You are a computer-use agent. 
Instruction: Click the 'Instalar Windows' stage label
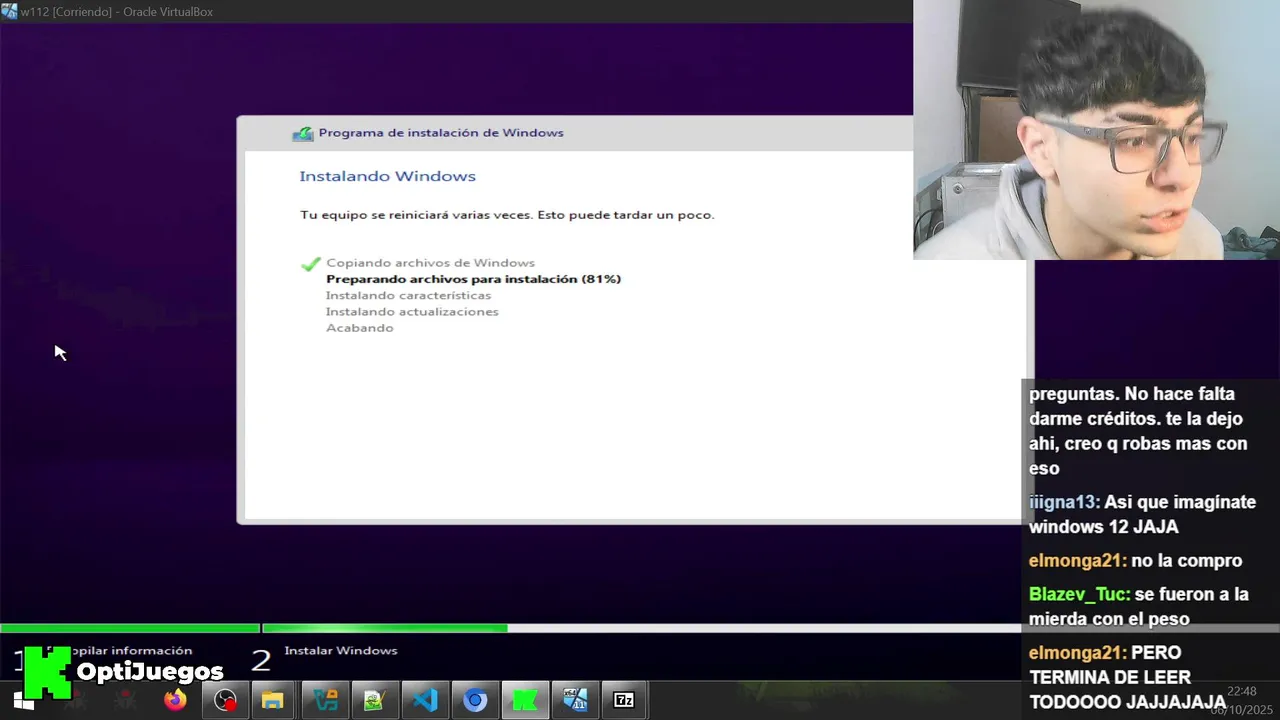[341, 651]
